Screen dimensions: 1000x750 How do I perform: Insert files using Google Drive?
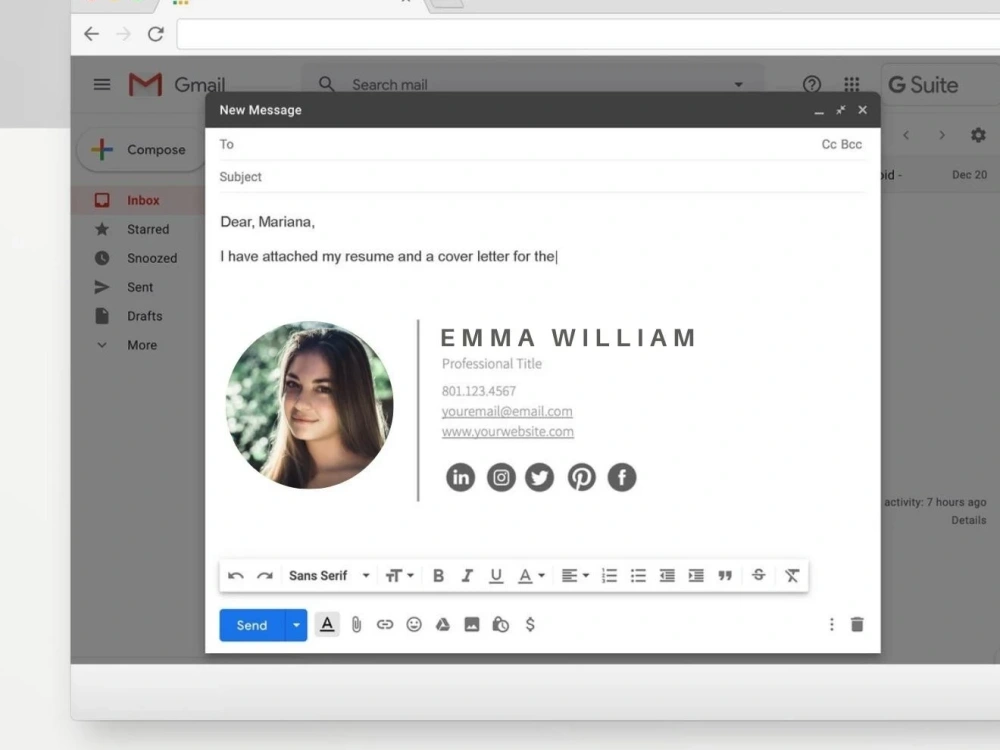443,624
